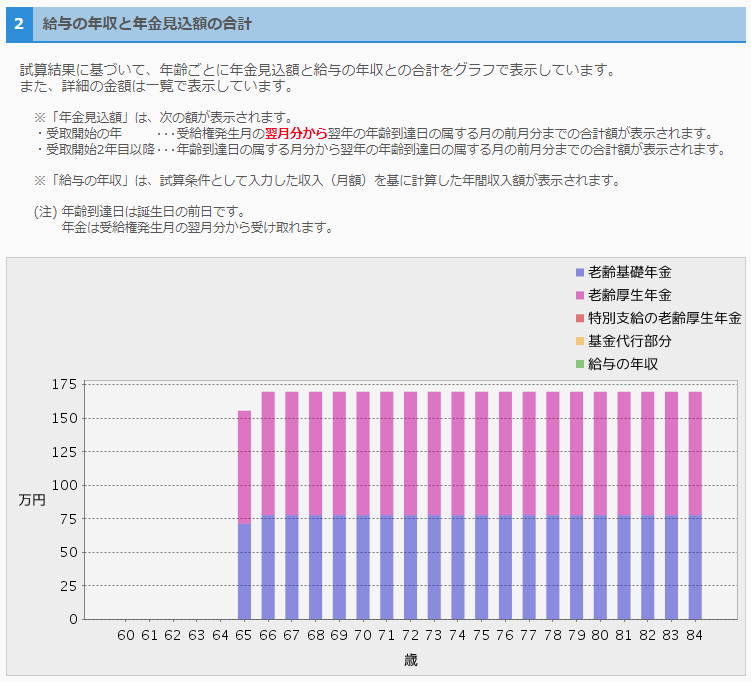Click the x-axis label 77
This screenshot has width=751, height=682.
coord(528,636)
